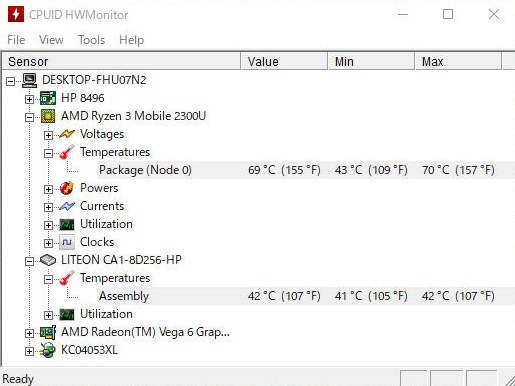515x386 pixels.
Task: Click the Min column header
Action: click(371, 61)
